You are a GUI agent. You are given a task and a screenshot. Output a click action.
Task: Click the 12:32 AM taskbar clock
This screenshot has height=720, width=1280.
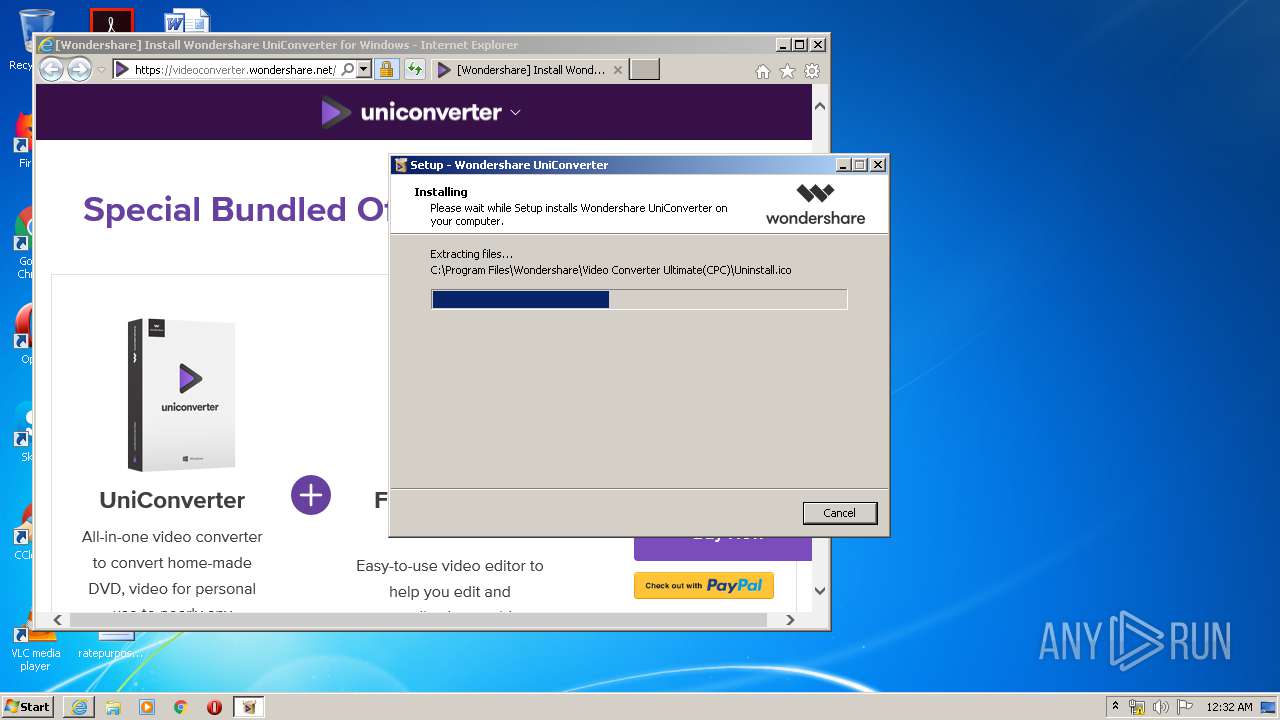(x=1229, y=707)
